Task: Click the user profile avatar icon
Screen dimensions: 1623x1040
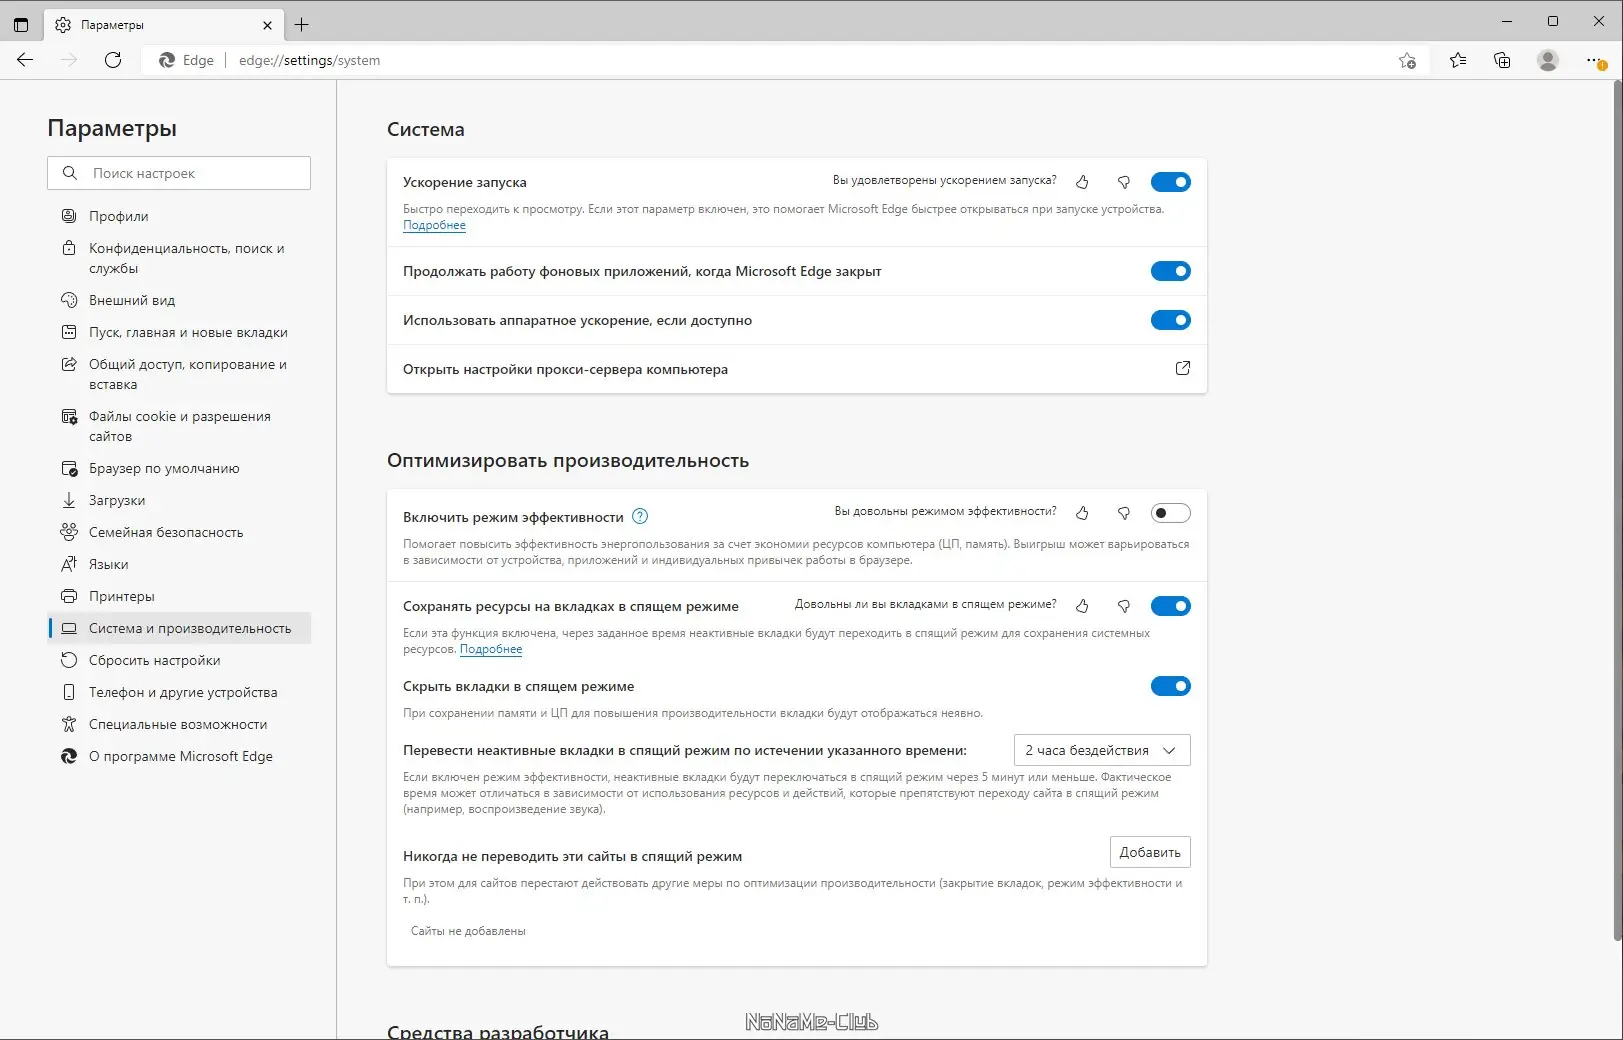Action: coord(1548,60)
